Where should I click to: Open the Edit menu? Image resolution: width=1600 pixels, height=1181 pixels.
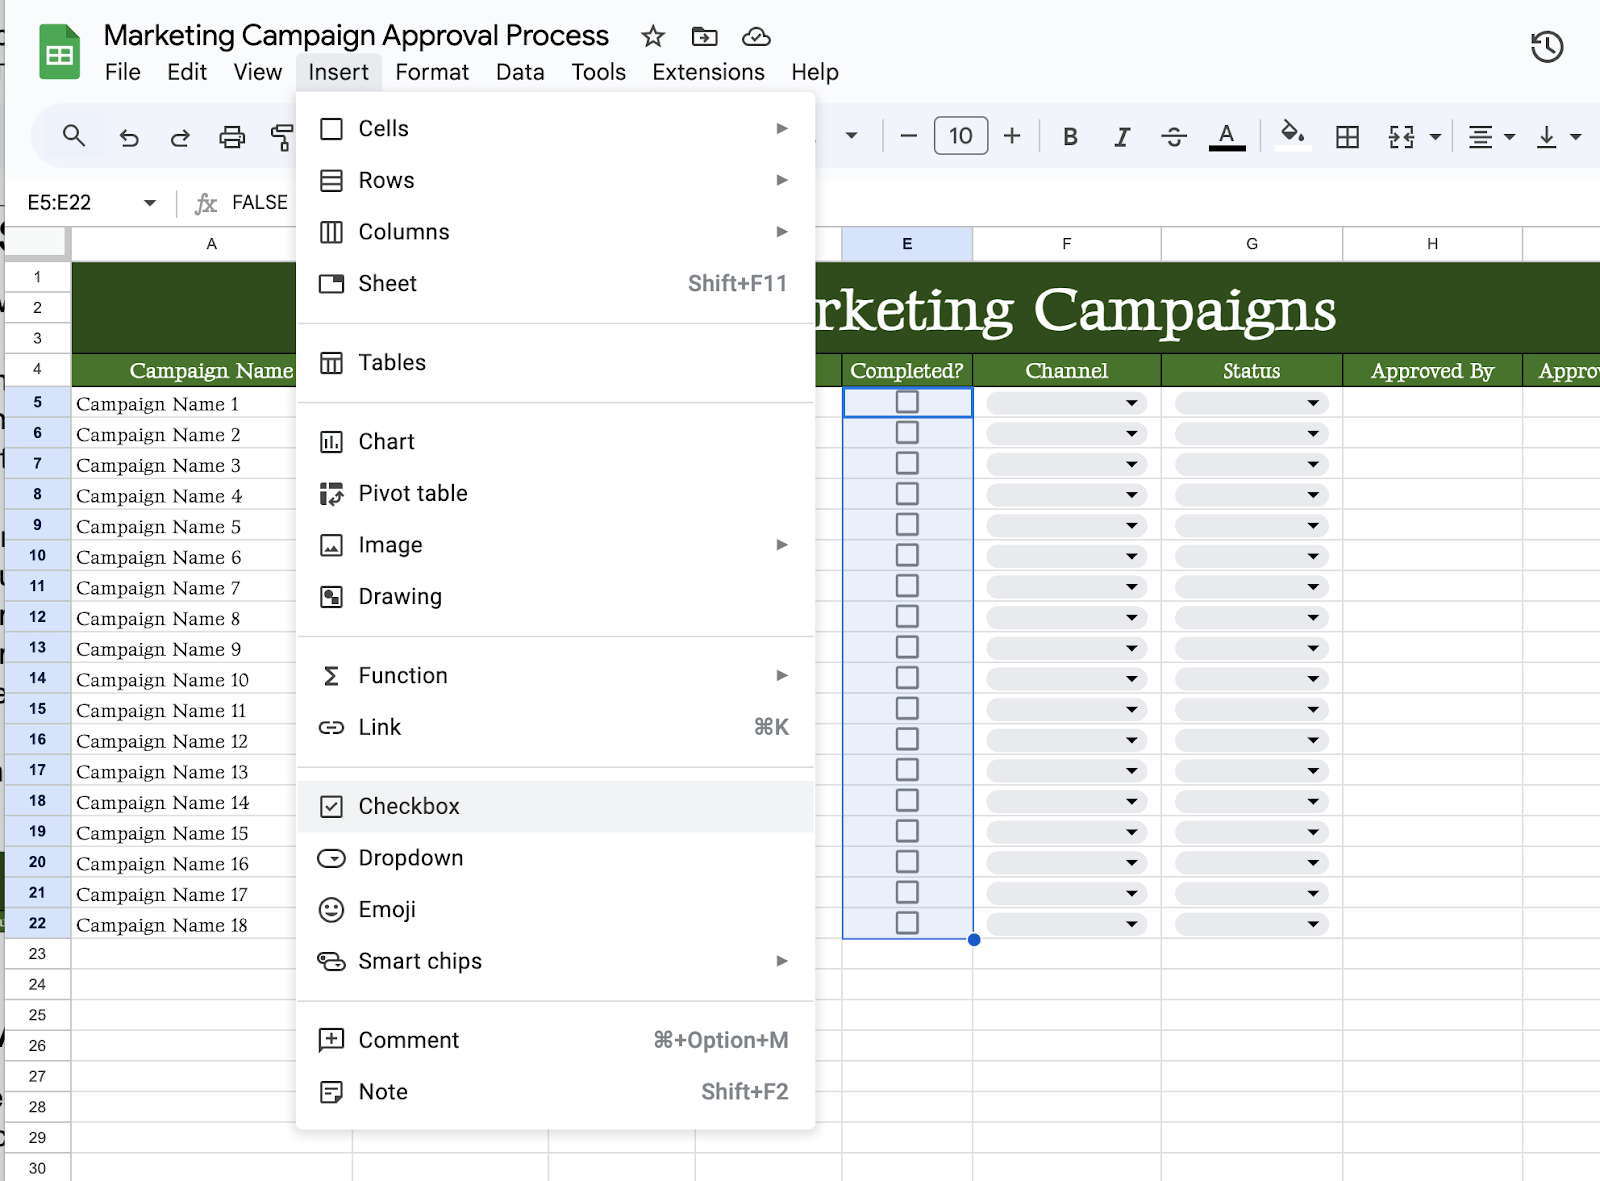coord(187,72)
